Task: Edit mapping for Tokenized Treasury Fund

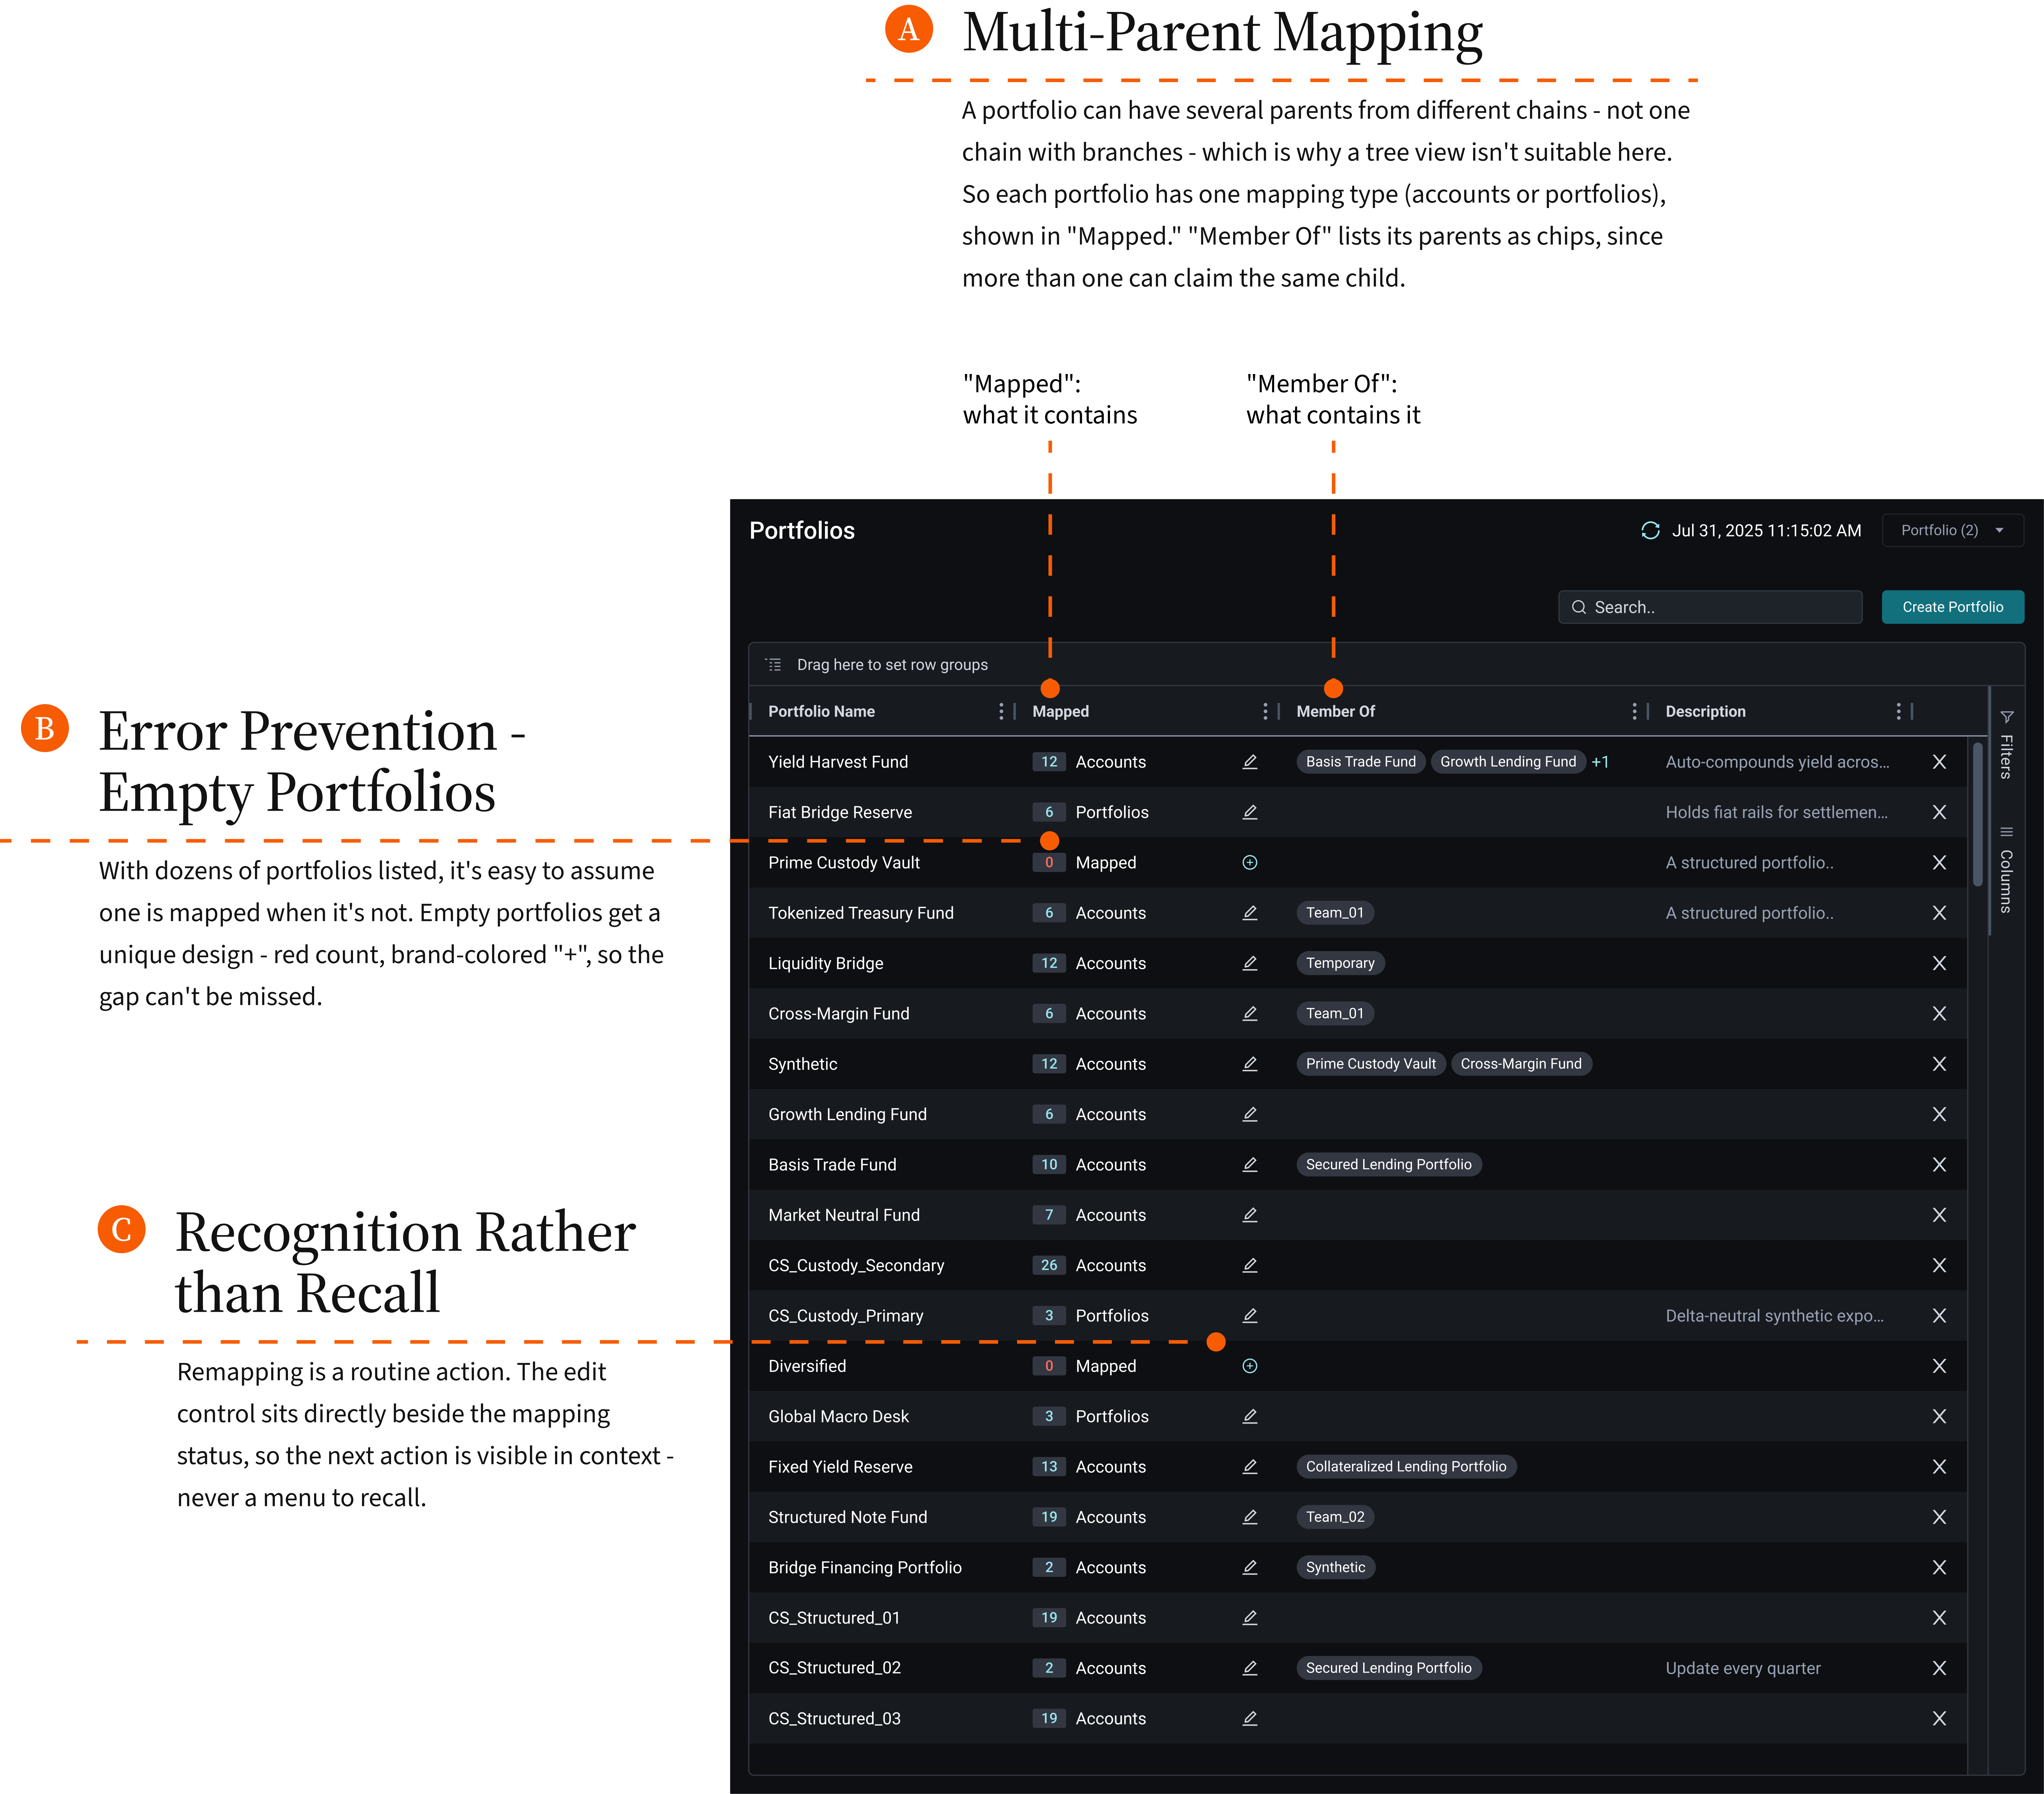Action: click(x=1250, y=913)
